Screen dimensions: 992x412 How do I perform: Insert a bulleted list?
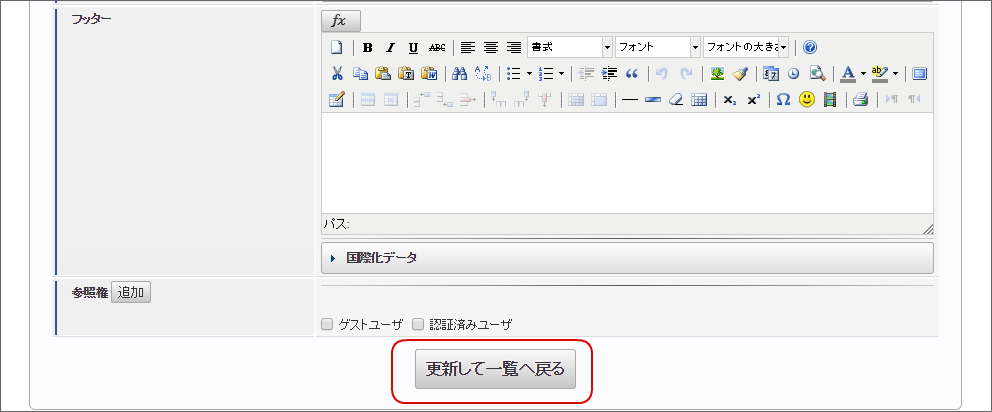tap(514, 73)
